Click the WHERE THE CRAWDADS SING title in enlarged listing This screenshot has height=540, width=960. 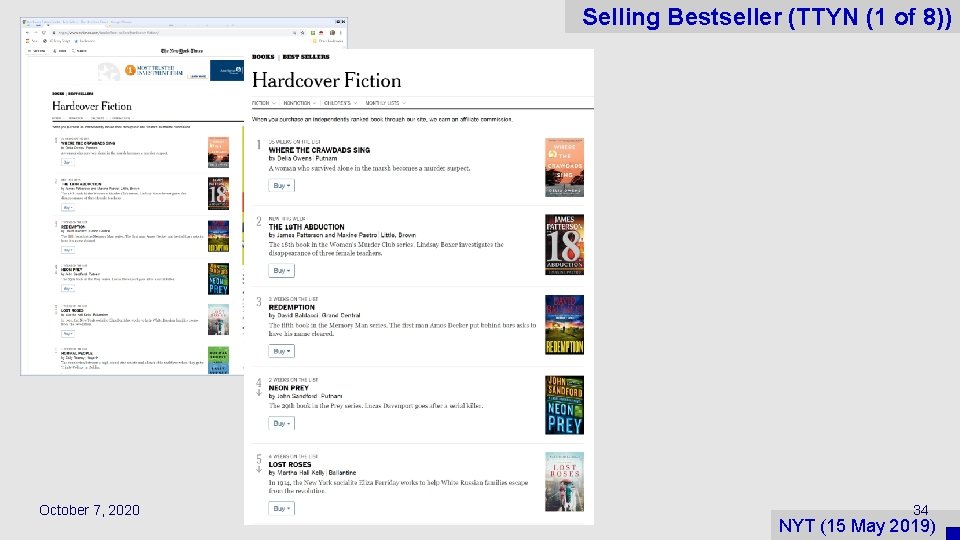[319, 150]
